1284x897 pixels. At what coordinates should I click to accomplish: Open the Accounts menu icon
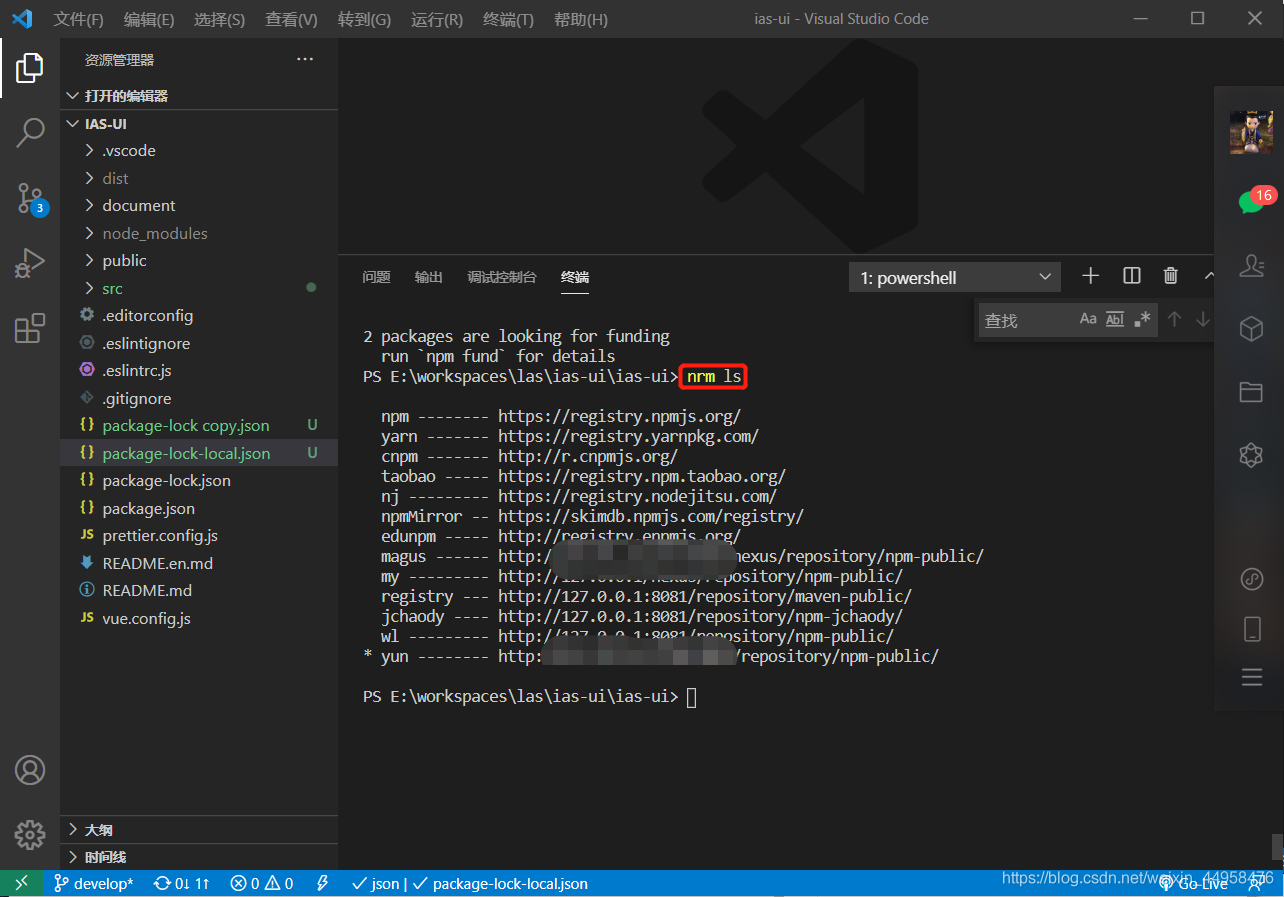click(x=30, y=770)
